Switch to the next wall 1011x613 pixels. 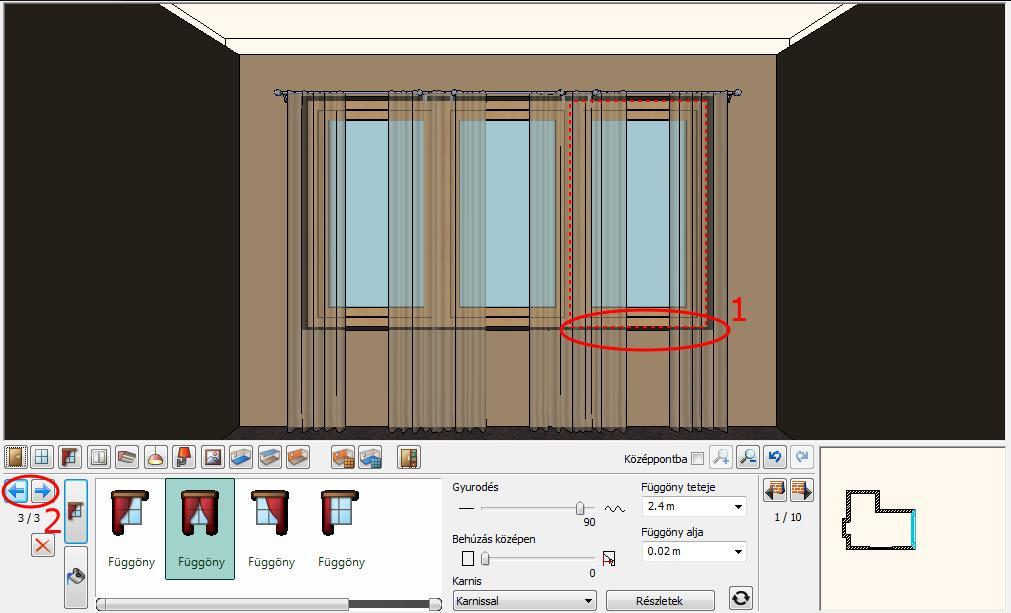click(801, 491)
